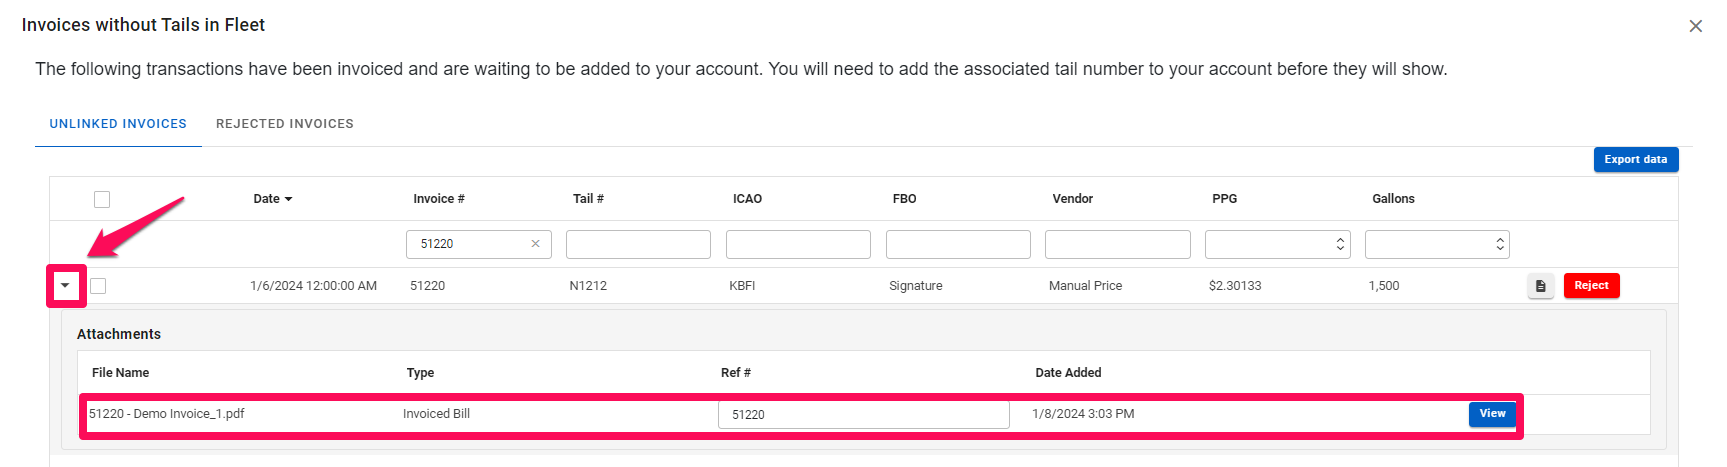Toggle the select-all invoices checkbox

point(102,199)
